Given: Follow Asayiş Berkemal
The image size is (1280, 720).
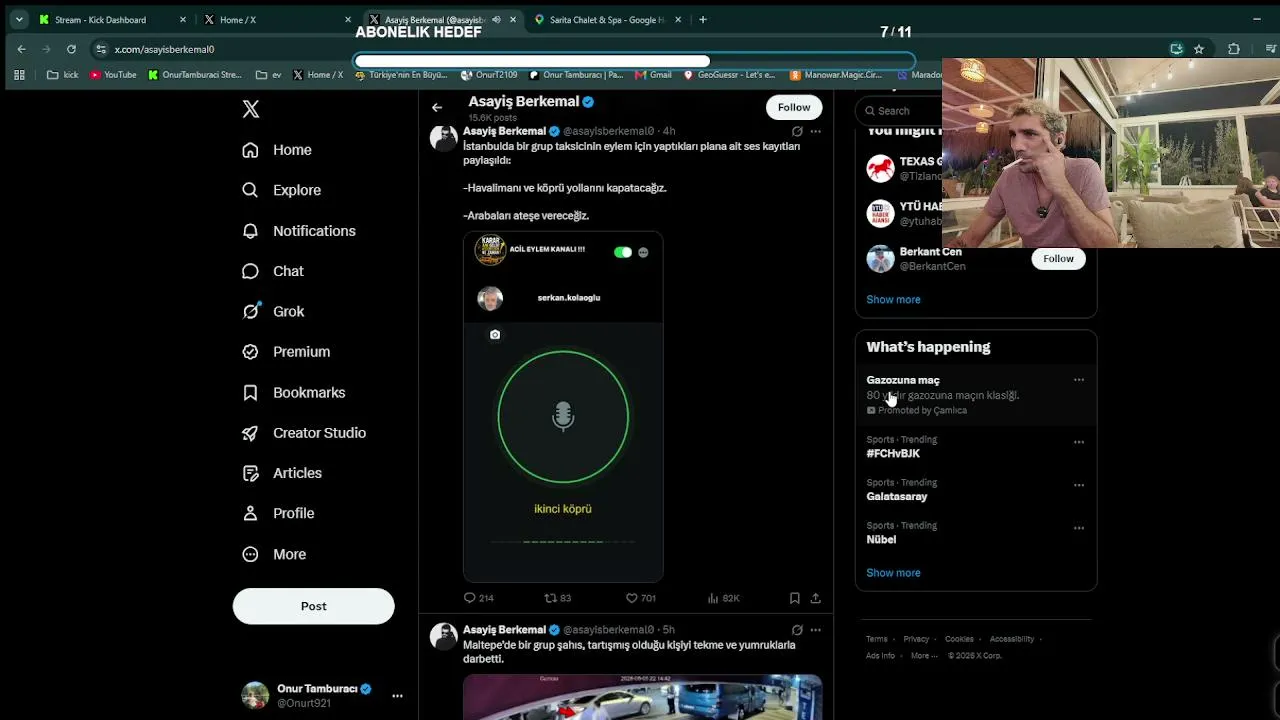Looking at the screenshot, I should [794, 107].
